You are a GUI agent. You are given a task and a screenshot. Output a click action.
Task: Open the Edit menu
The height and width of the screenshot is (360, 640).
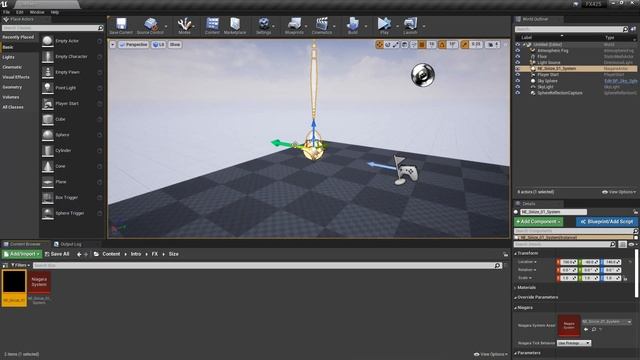[x=20, y=12]
